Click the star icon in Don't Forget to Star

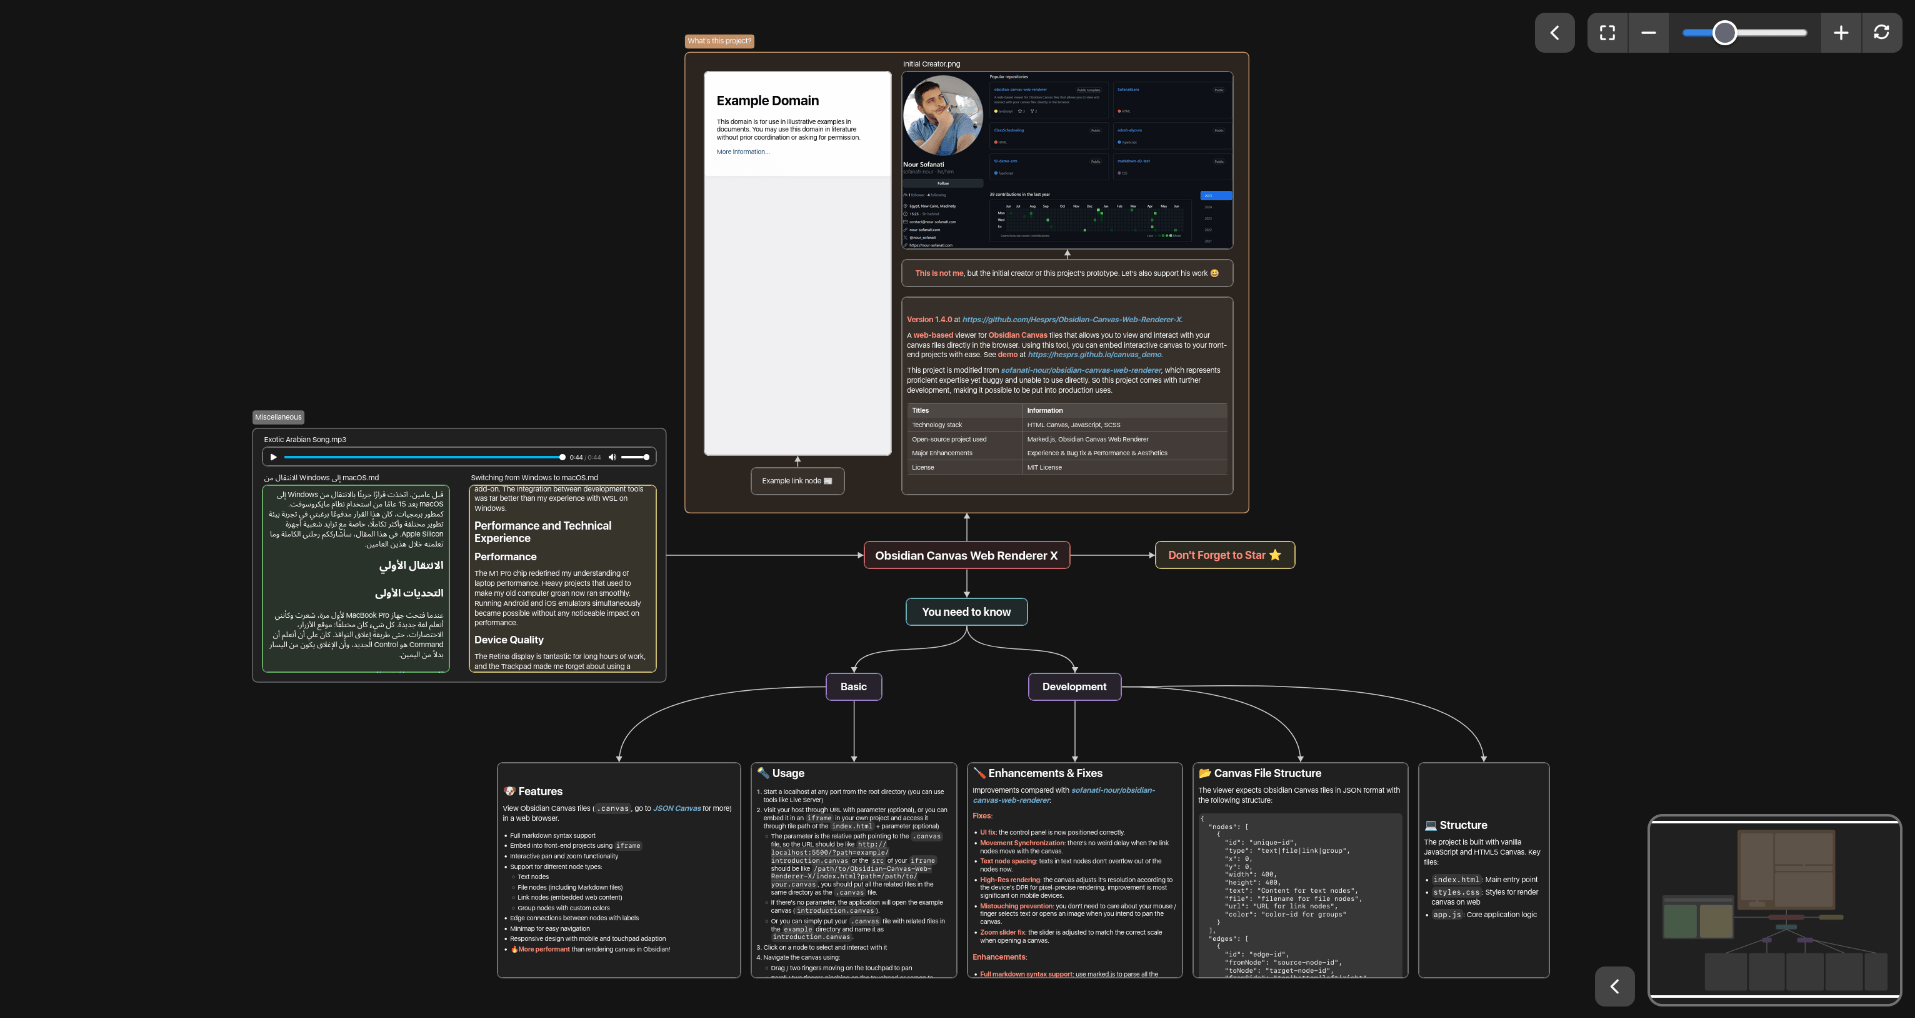click(1276, 555)
